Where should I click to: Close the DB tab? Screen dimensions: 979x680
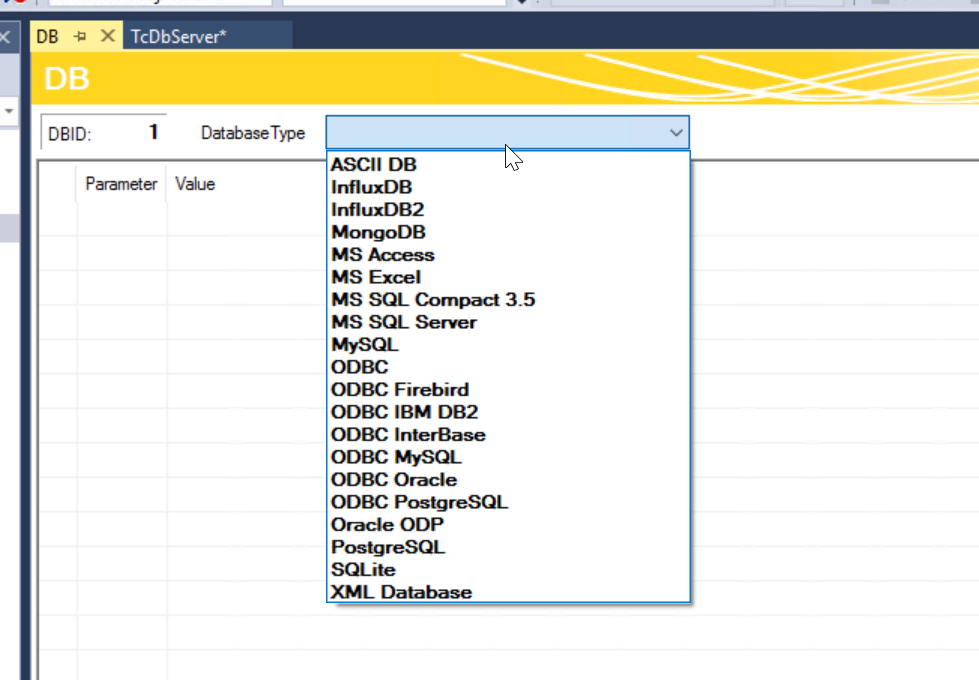[x=107, y=36]
